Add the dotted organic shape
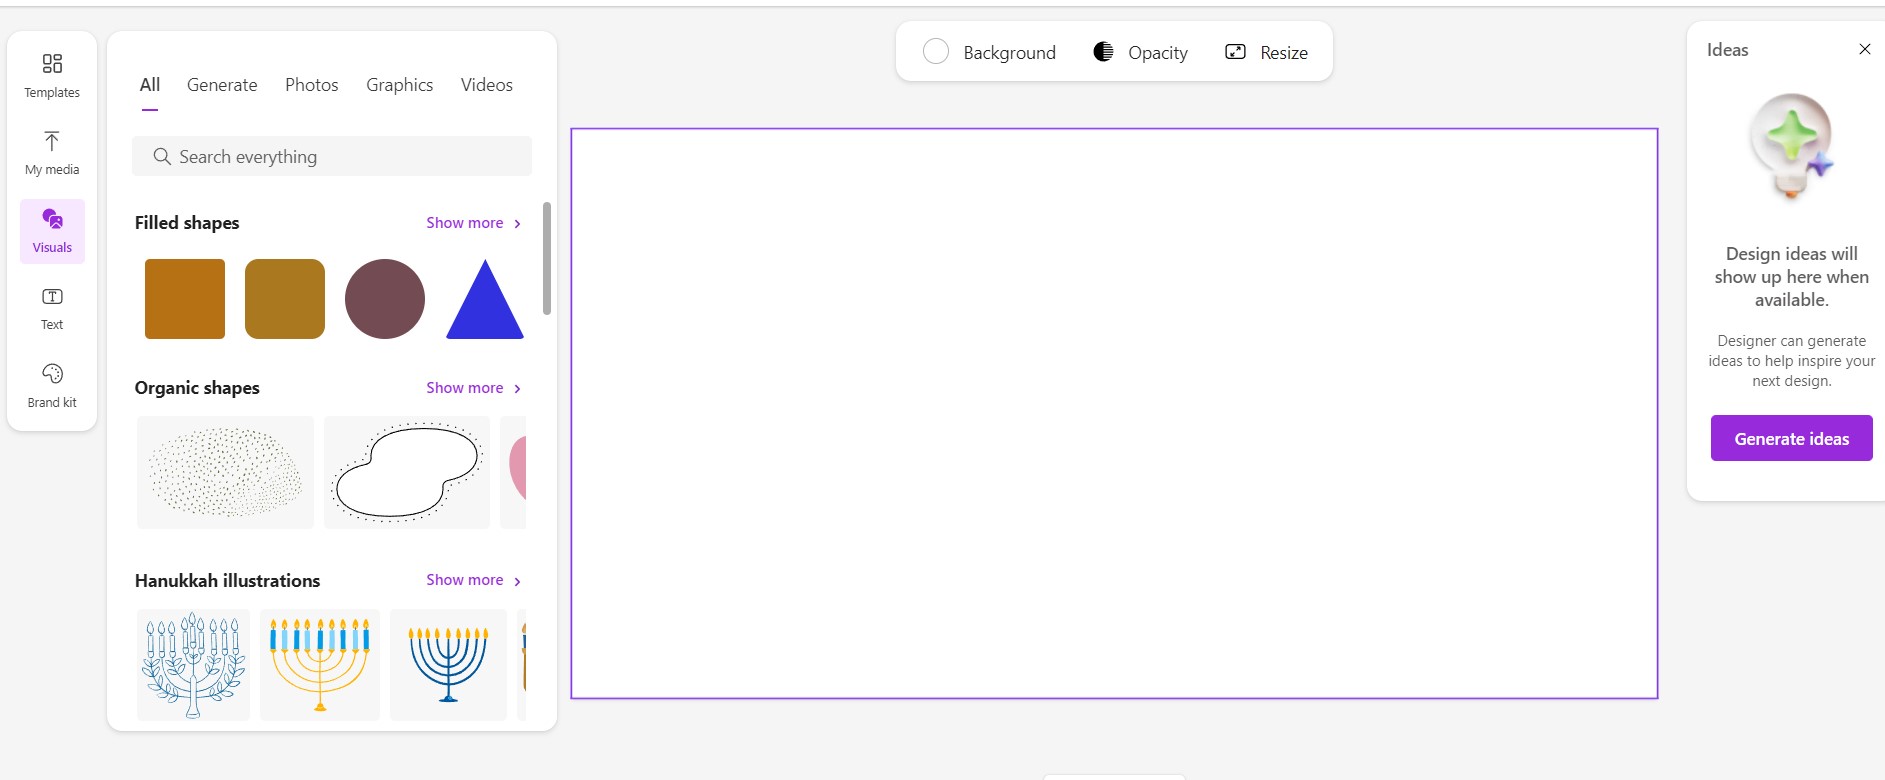Screen dimensions: 1885x780 pyautogui.click(x=225, y=472)
